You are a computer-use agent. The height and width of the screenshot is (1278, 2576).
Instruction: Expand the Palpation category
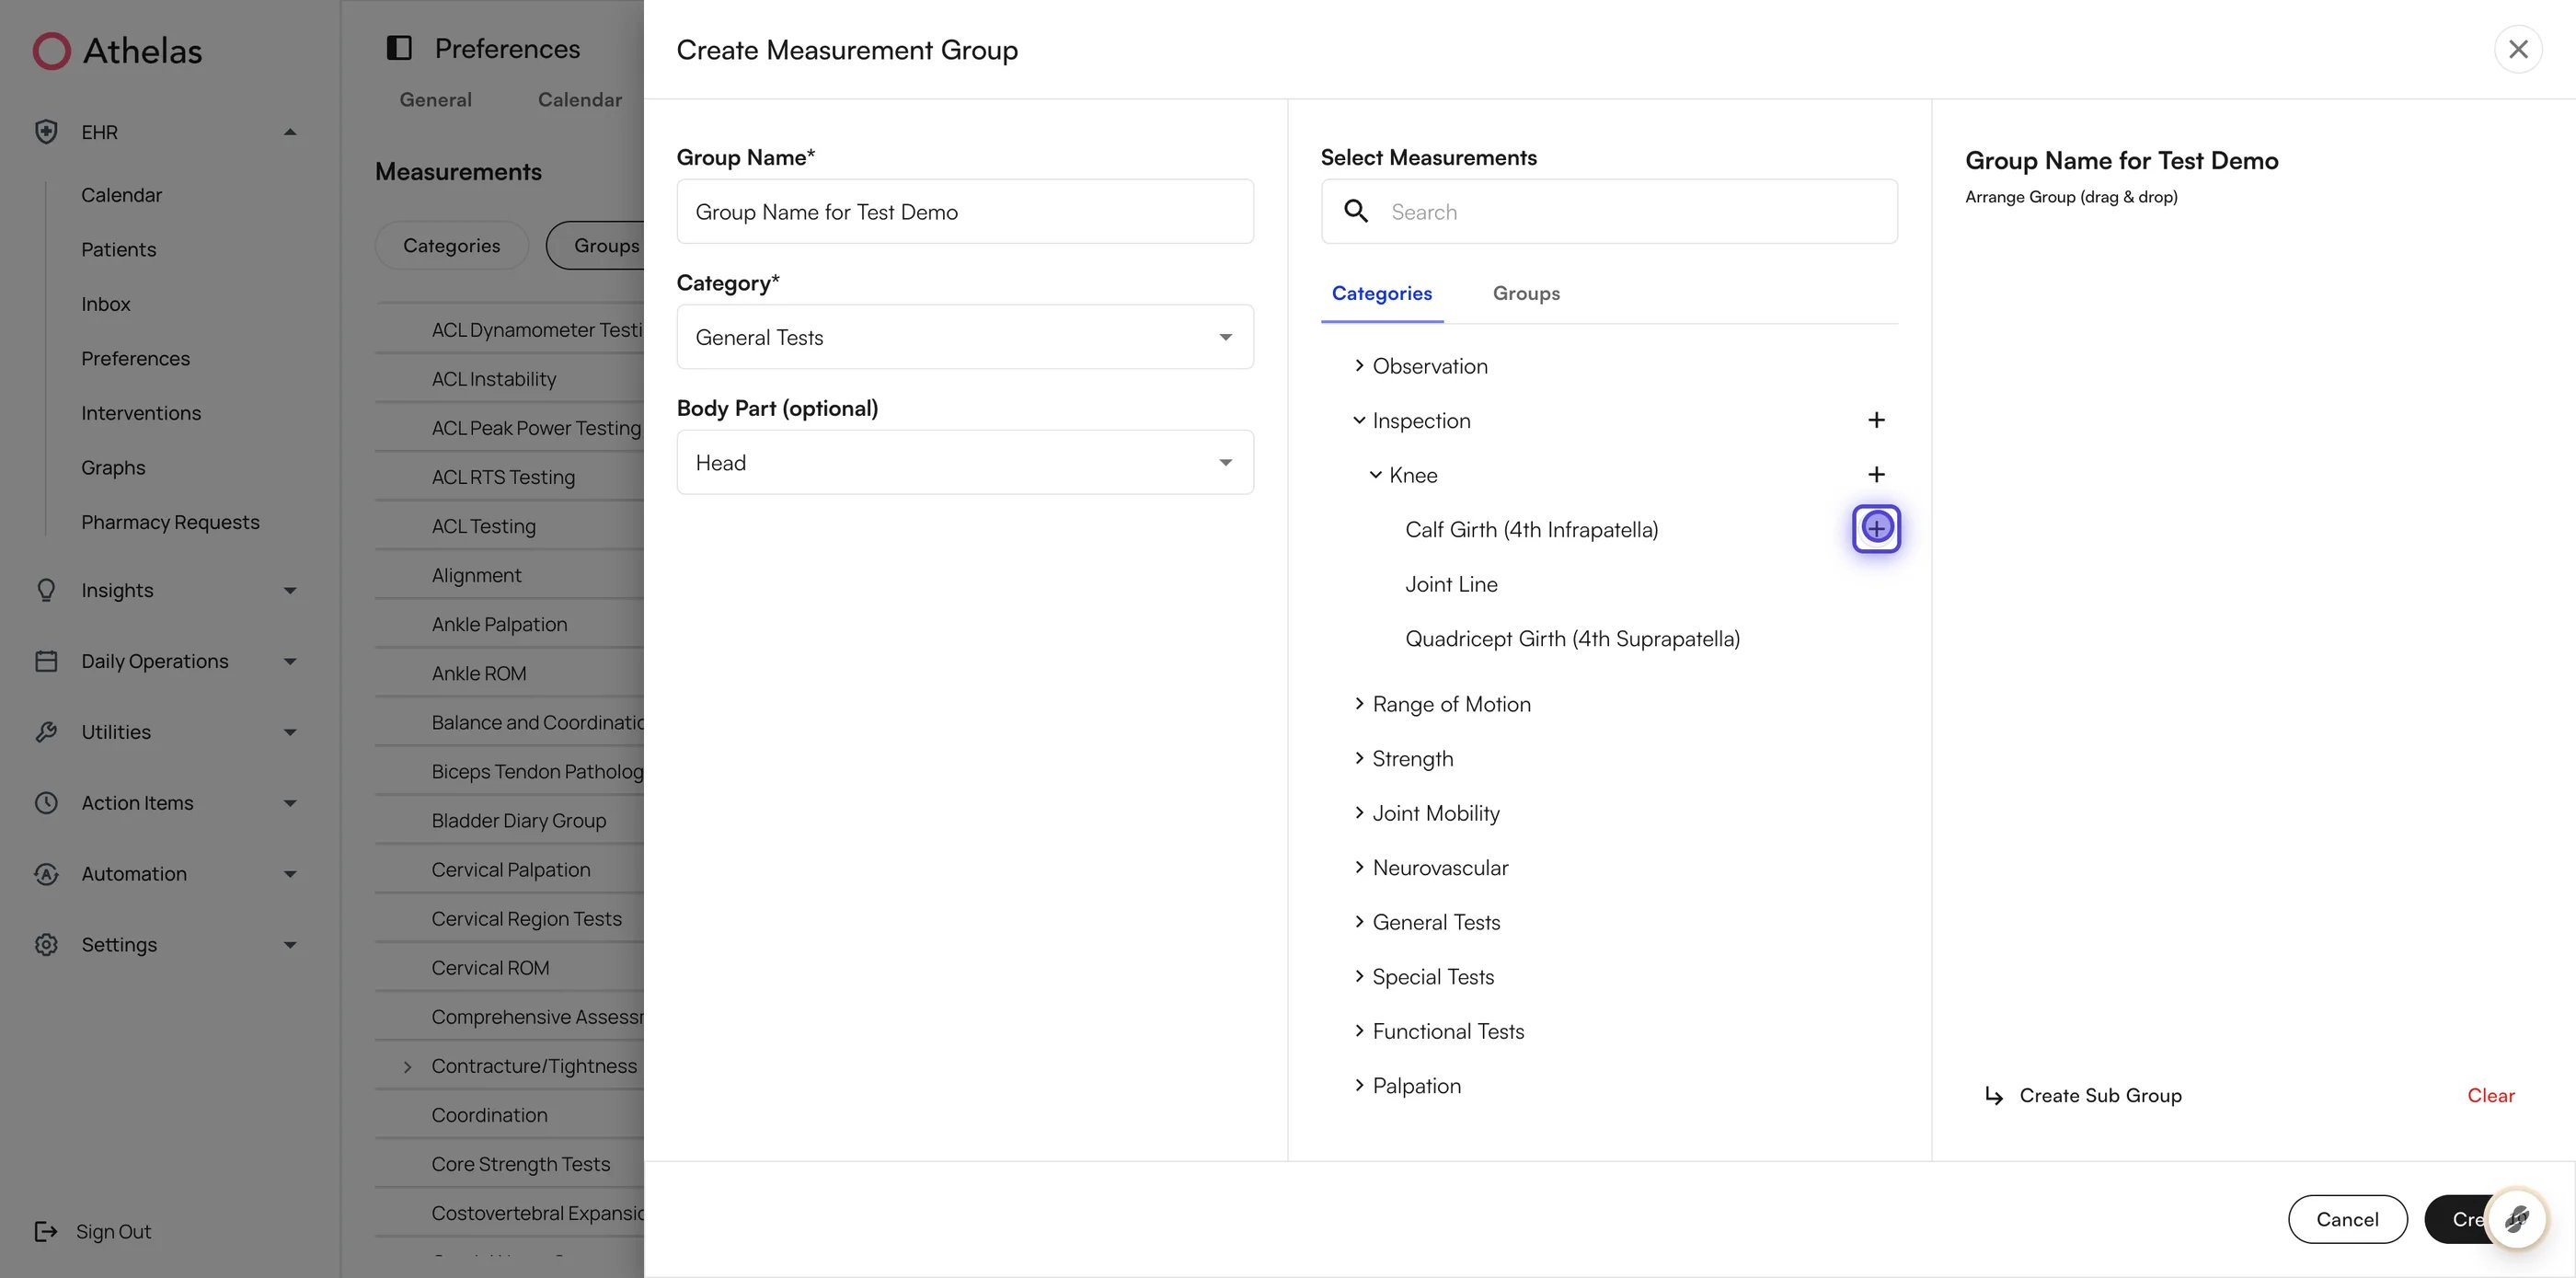pyautogui.click(x=1359, y=1085)
